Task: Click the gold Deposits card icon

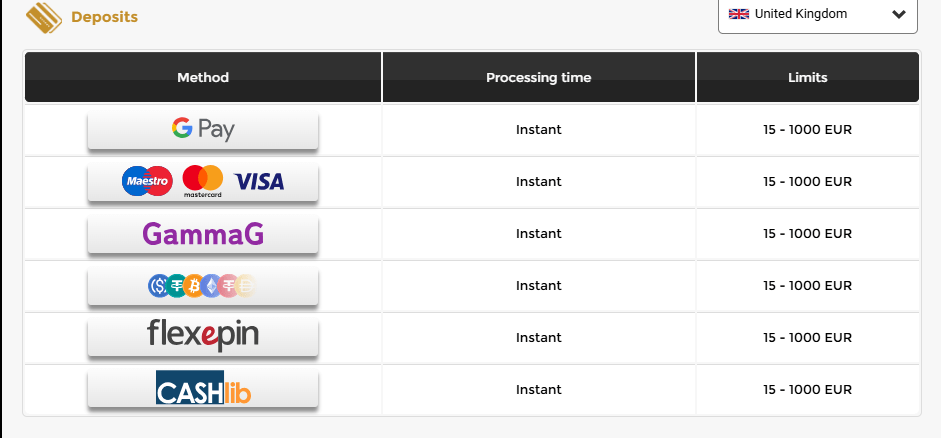Action: tap(44, 17)
